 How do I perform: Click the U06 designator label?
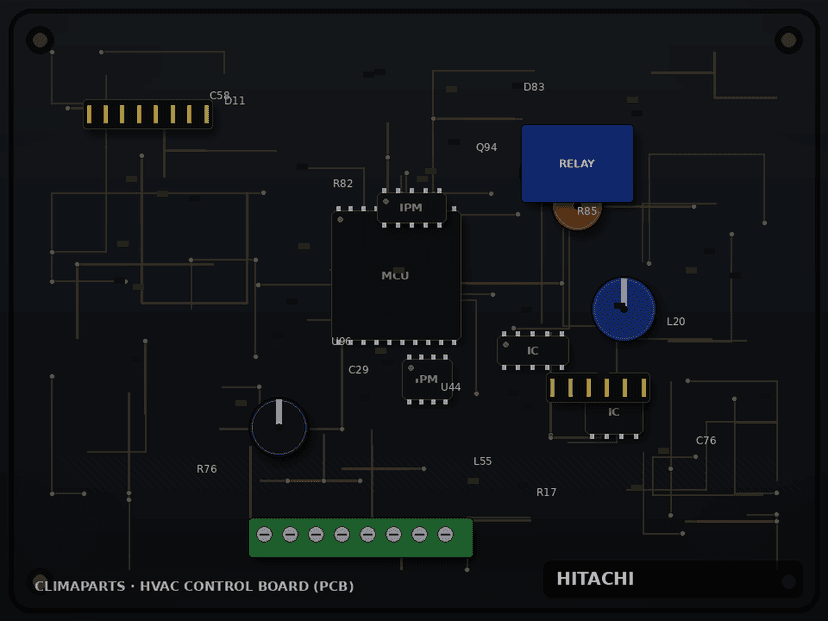[341, 341]
